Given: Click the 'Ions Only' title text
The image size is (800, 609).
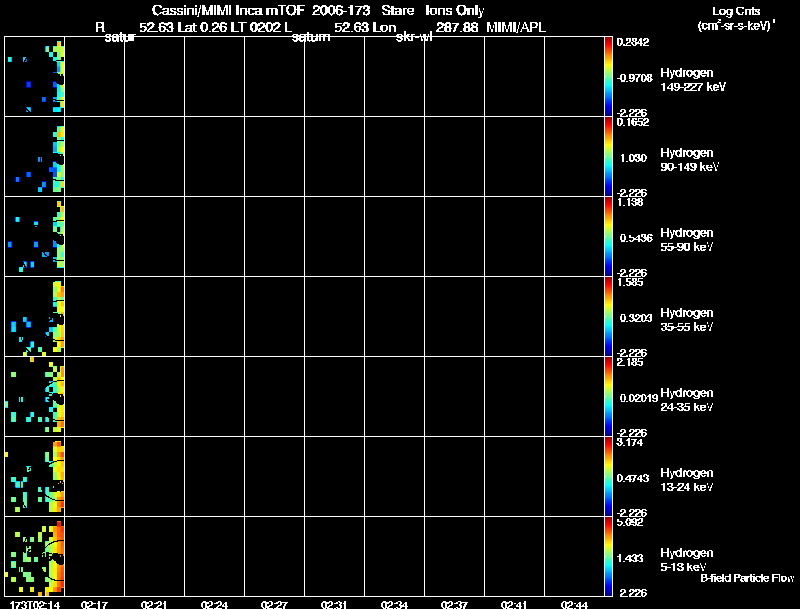Looking at the screenshot, I should coord(455,10).
